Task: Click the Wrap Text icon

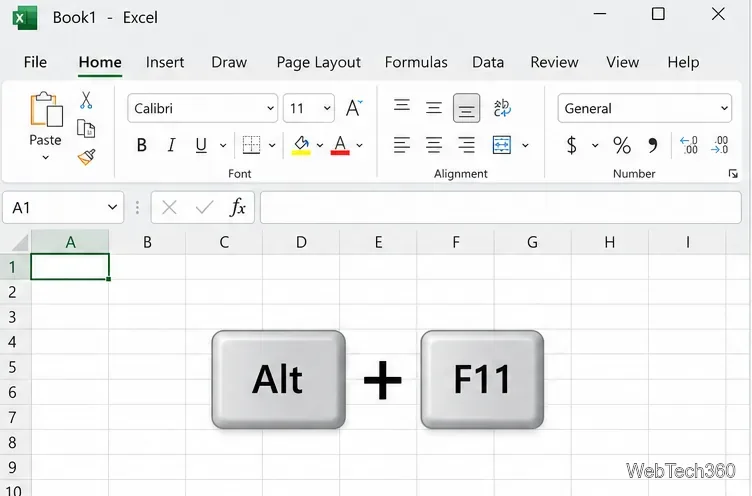Action: tap(502, 108)
